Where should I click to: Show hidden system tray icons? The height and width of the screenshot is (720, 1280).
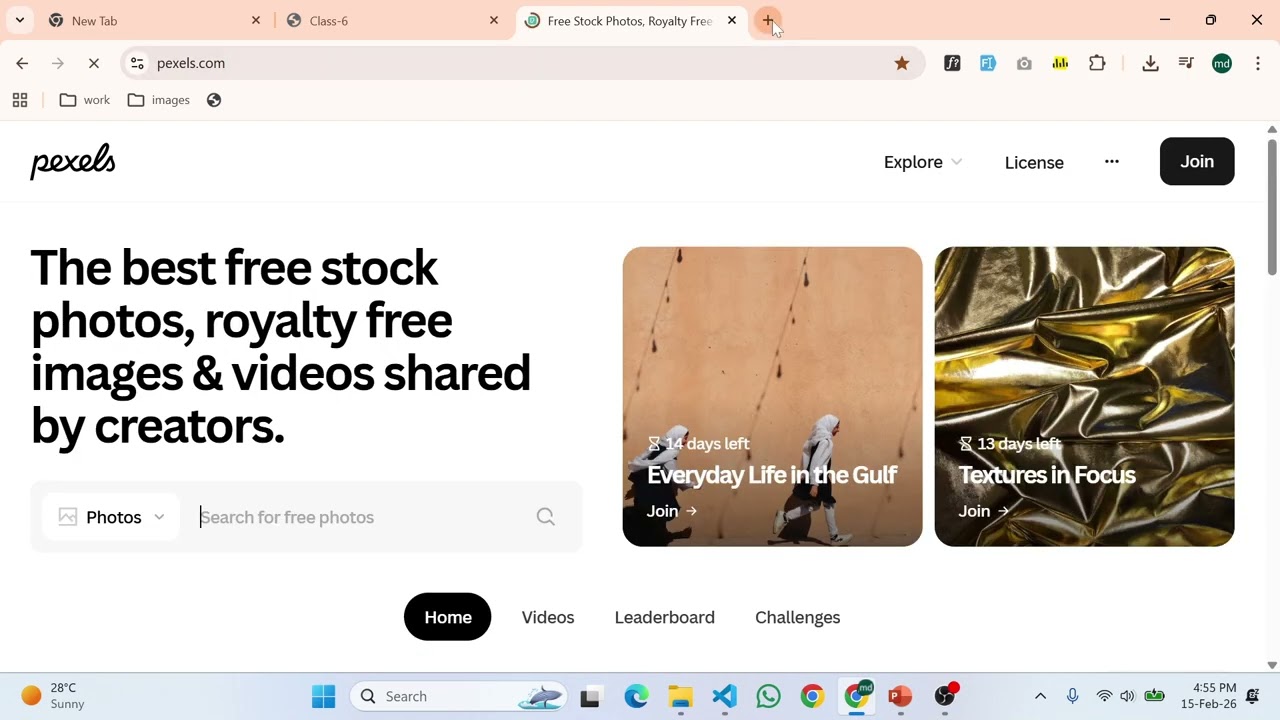pyautogui.click(x=1040, y=696)
